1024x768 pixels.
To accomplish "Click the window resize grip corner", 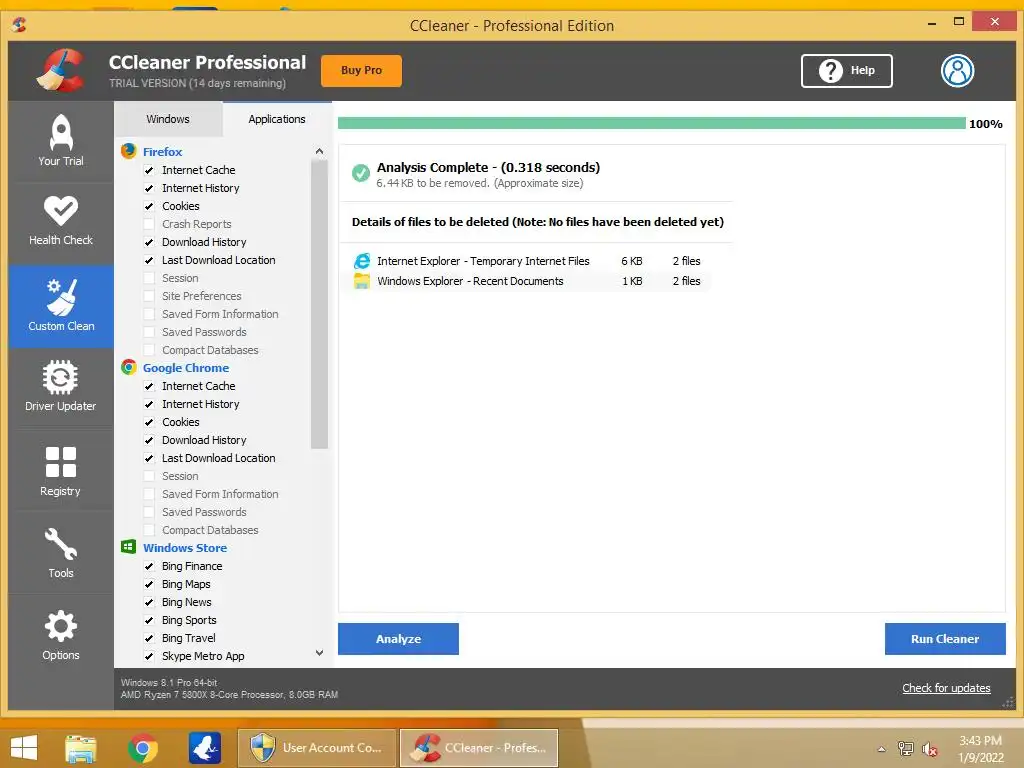I will (x=1008, y=702).
